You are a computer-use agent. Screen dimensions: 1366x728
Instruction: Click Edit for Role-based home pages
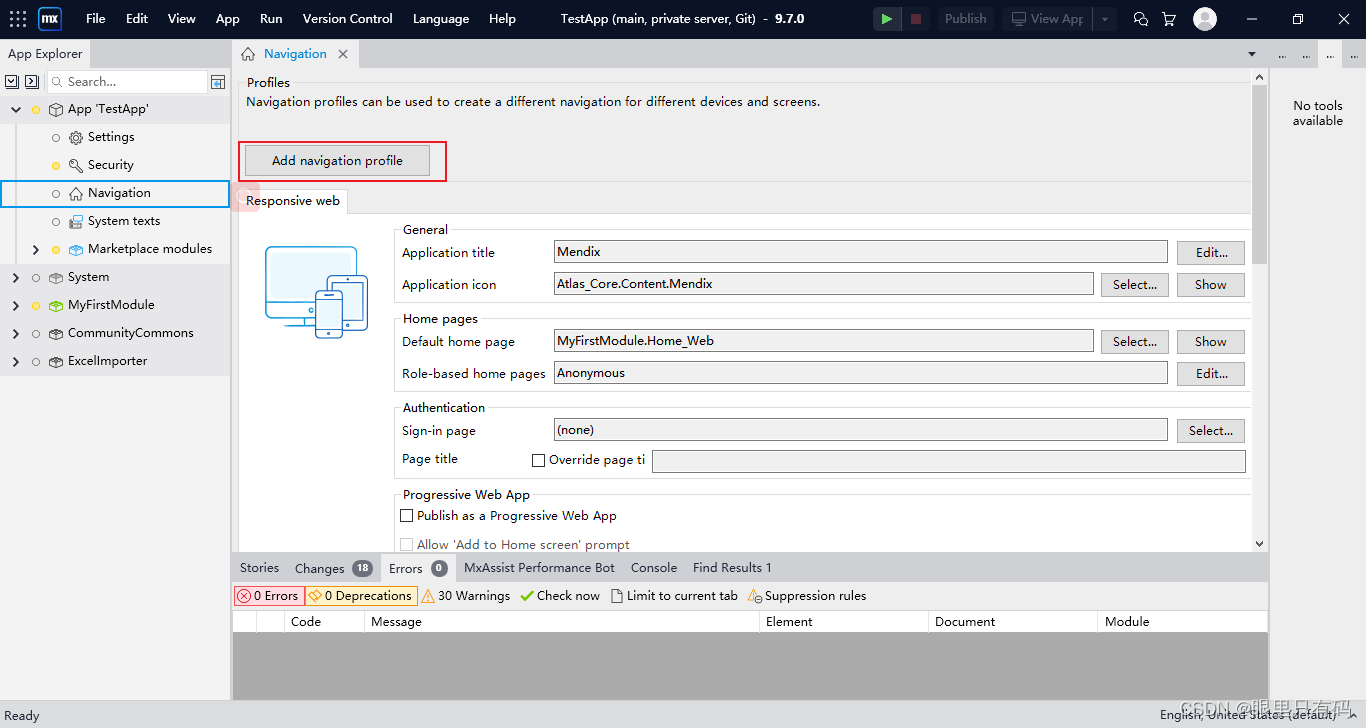[x=1211, y=374]
